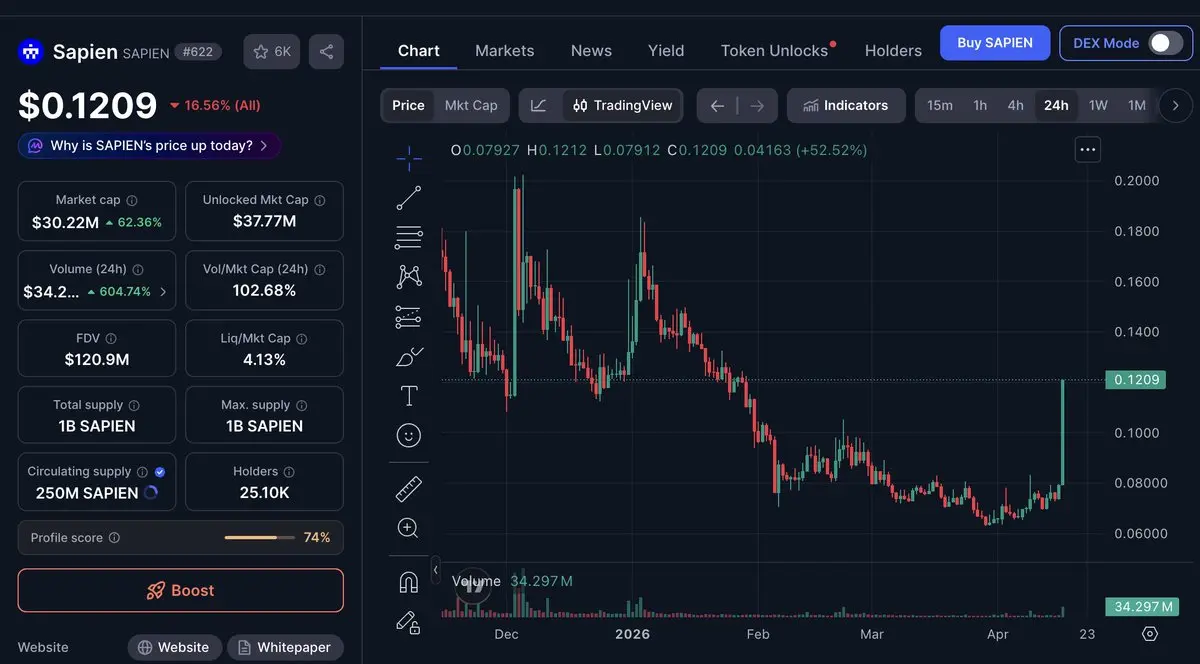Toggle DEX Mode switch
1200x664 pixels.
pyautogui.click(x=1165, y=43)
